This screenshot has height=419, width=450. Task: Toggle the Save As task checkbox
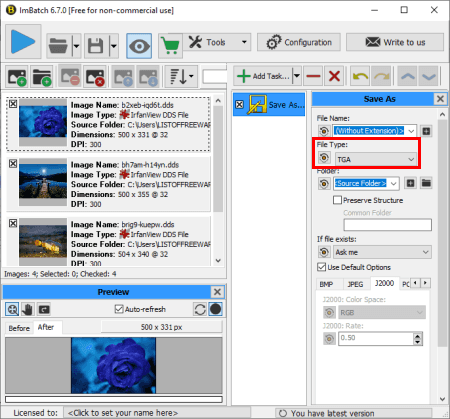coord(239,105)
